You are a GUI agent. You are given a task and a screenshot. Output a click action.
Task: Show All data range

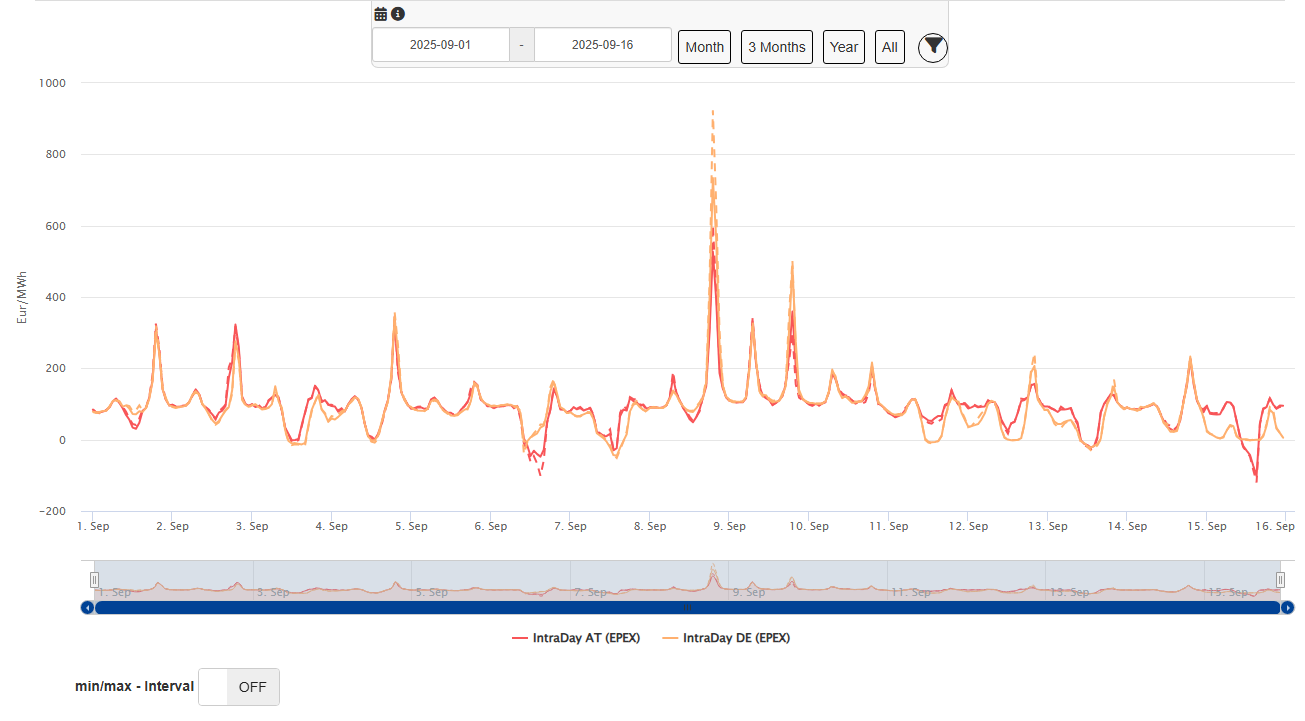tap(889, 47)
